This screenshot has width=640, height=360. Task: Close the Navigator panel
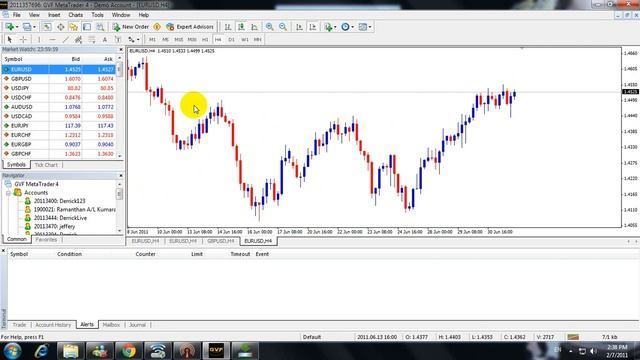(121, 176)
